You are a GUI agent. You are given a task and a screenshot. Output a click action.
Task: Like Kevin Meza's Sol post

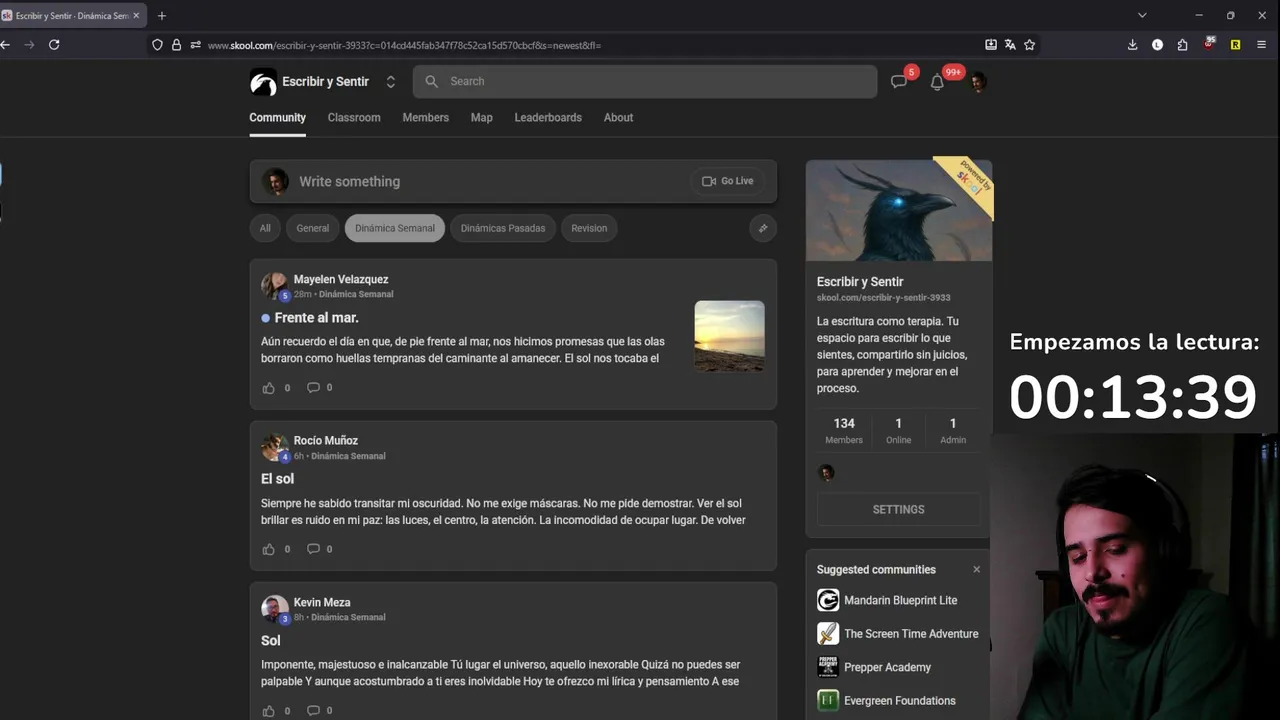pyautogui.click(x=268, y=711)
